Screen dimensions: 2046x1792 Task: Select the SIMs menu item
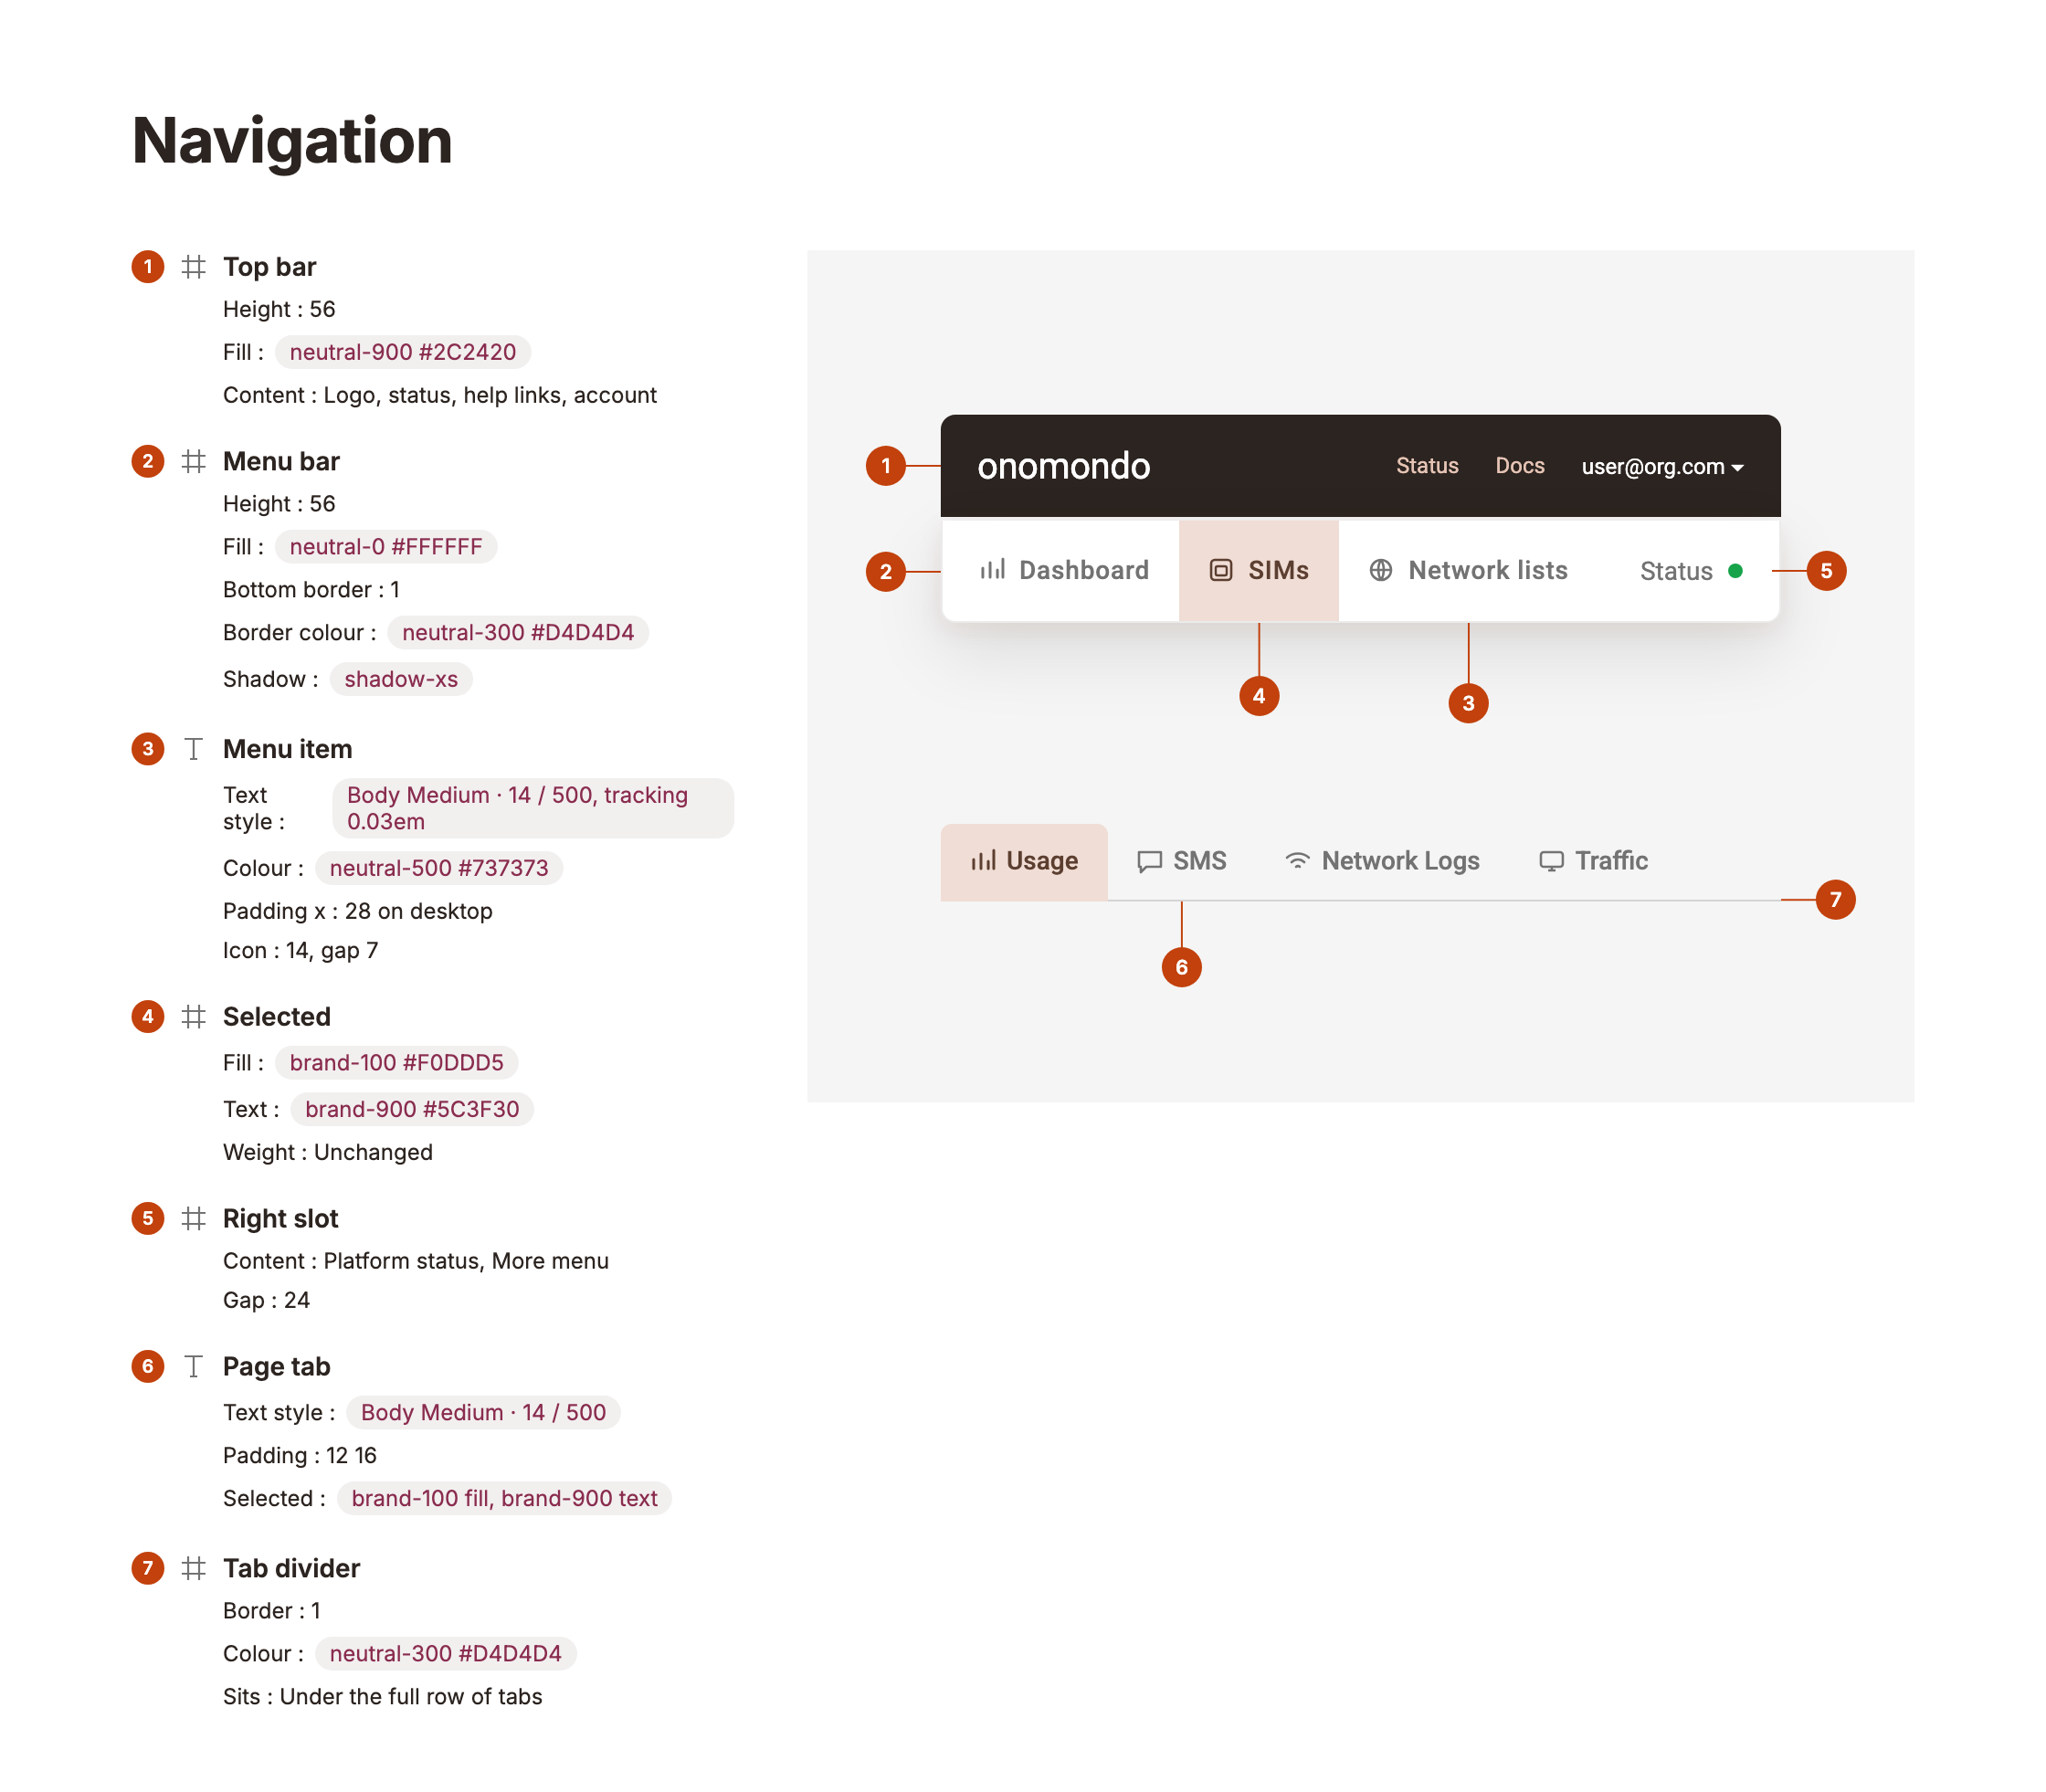point(1259,570)
